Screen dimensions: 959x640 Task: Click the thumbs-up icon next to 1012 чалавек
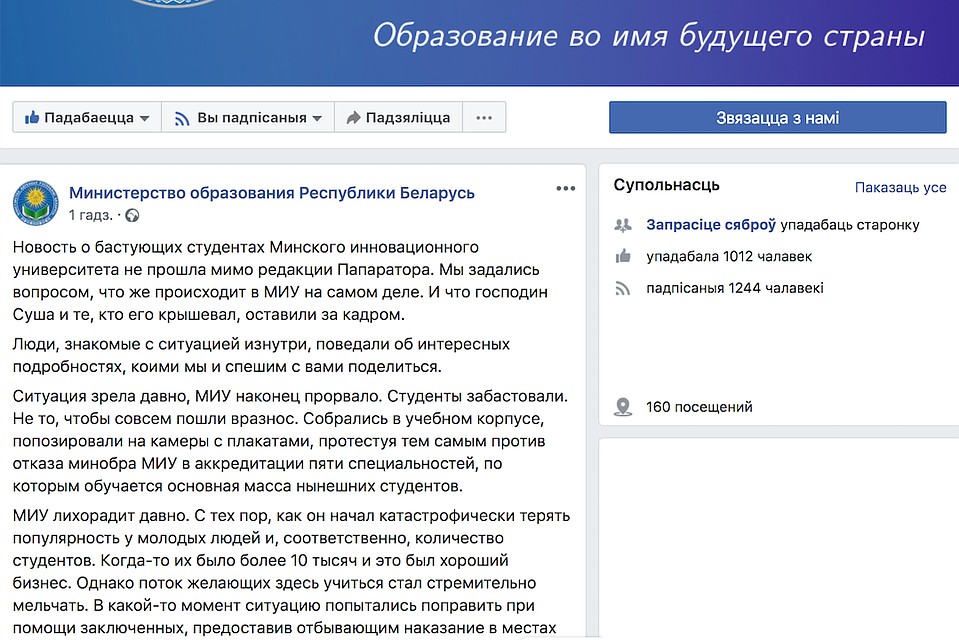tap(623, 256)
